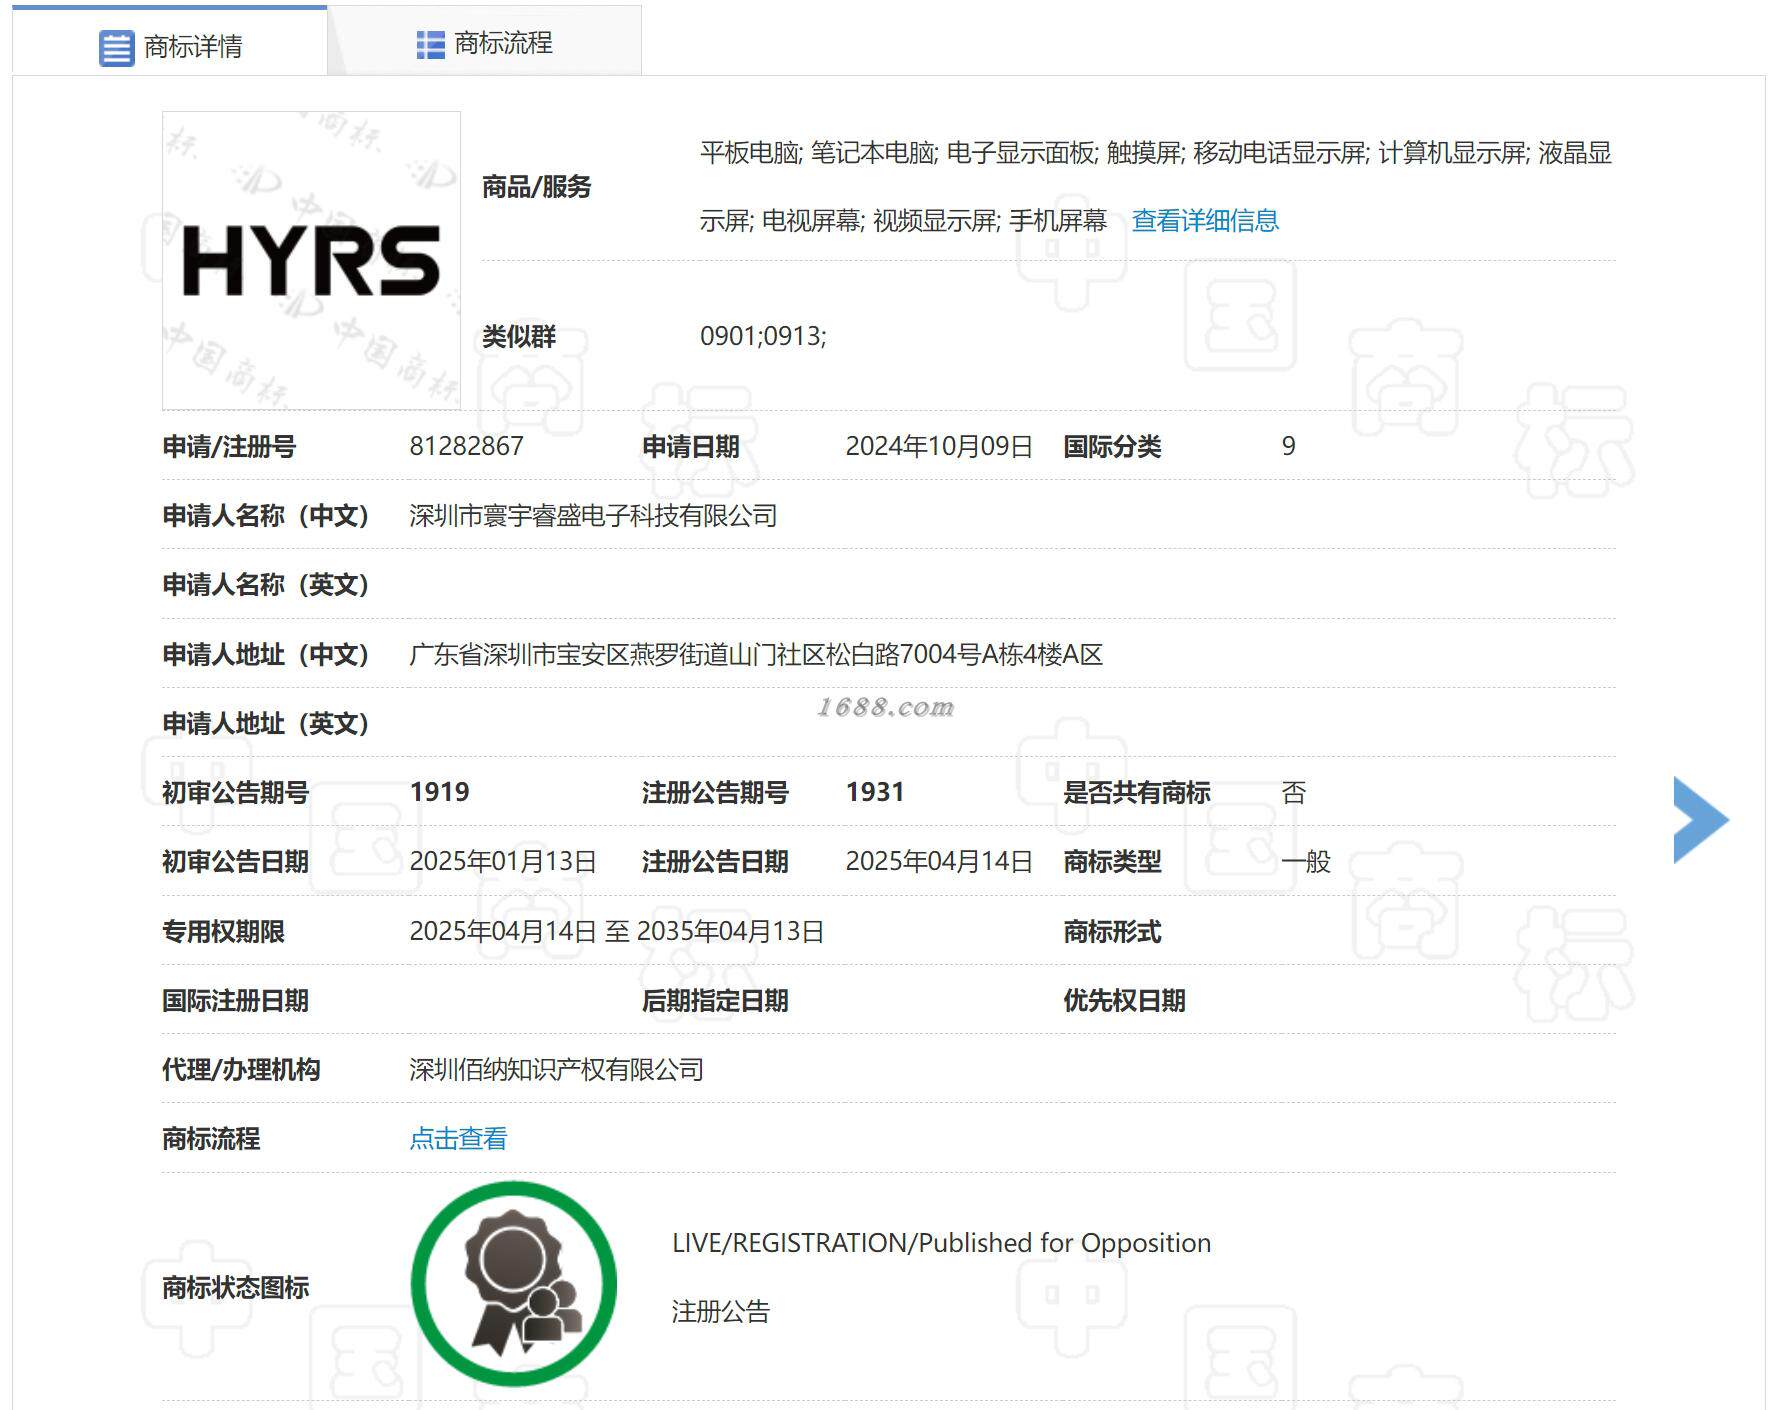Viewport: 1770px width, 1410px height.
Task: Click the 国际注册日期 field label
Action: [235, 1001]
